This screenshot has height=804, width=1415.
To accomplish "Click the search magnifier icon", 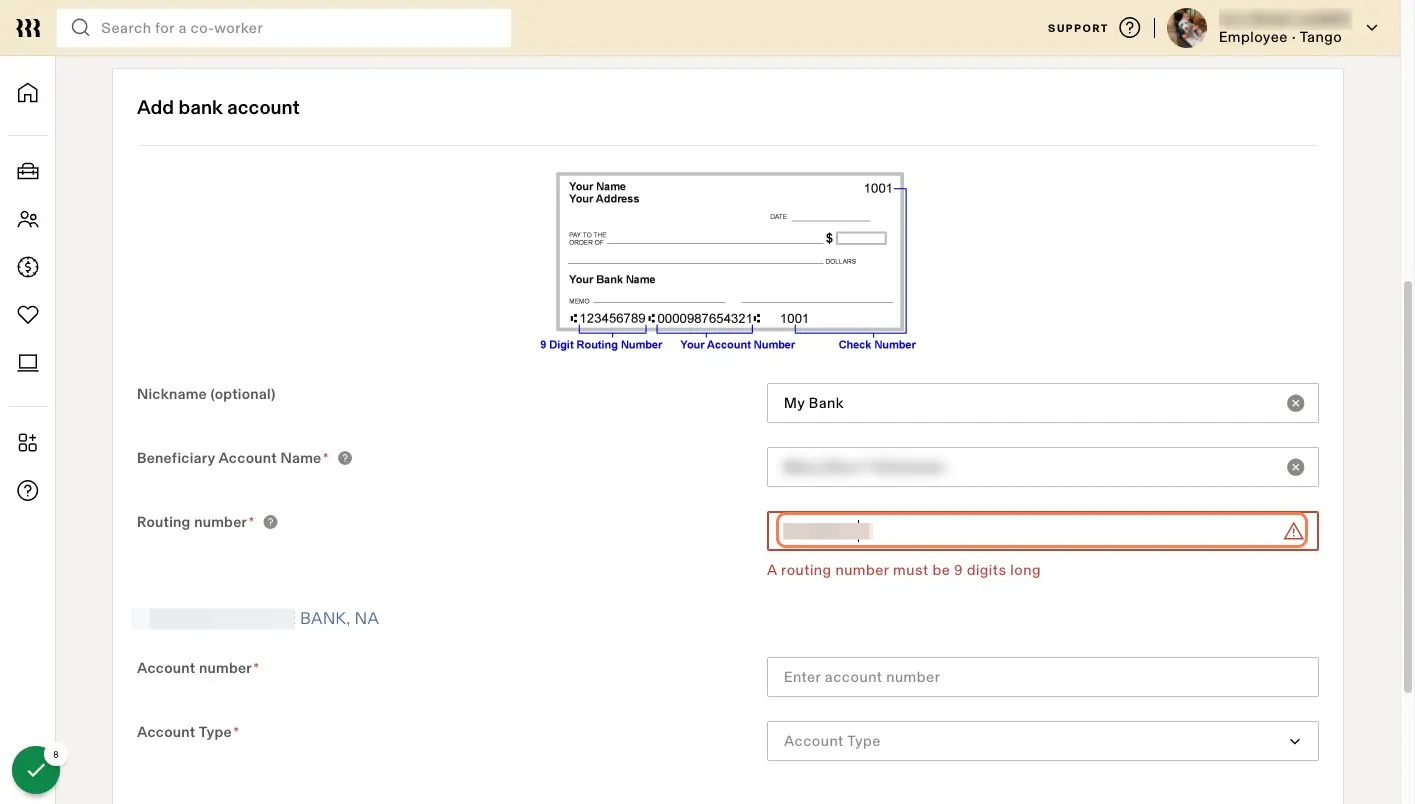I will [x=81, y=28].
